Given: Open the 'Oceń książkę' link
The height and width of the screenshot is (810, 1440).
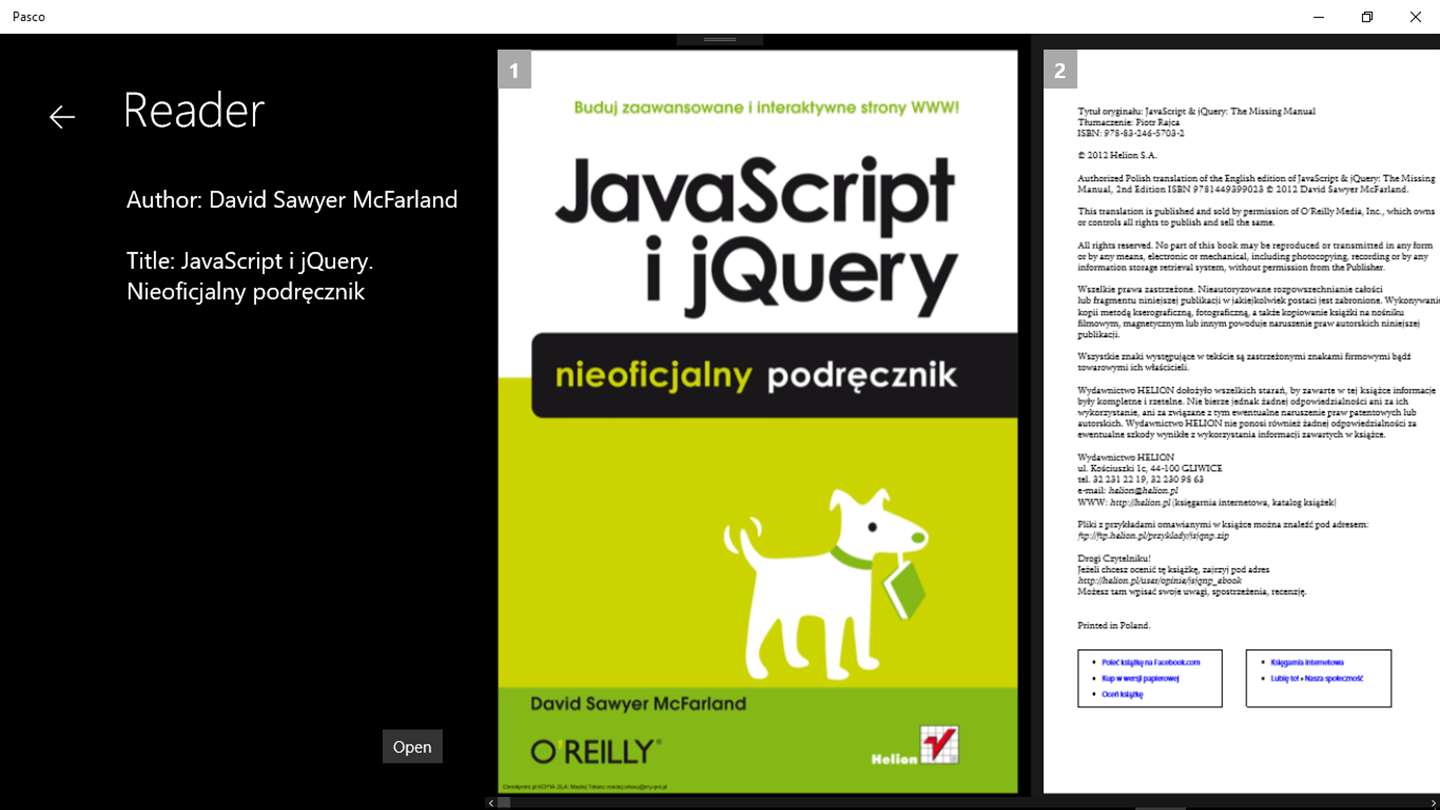Looking at the screenshot, I should click(x=1122, y=694).
